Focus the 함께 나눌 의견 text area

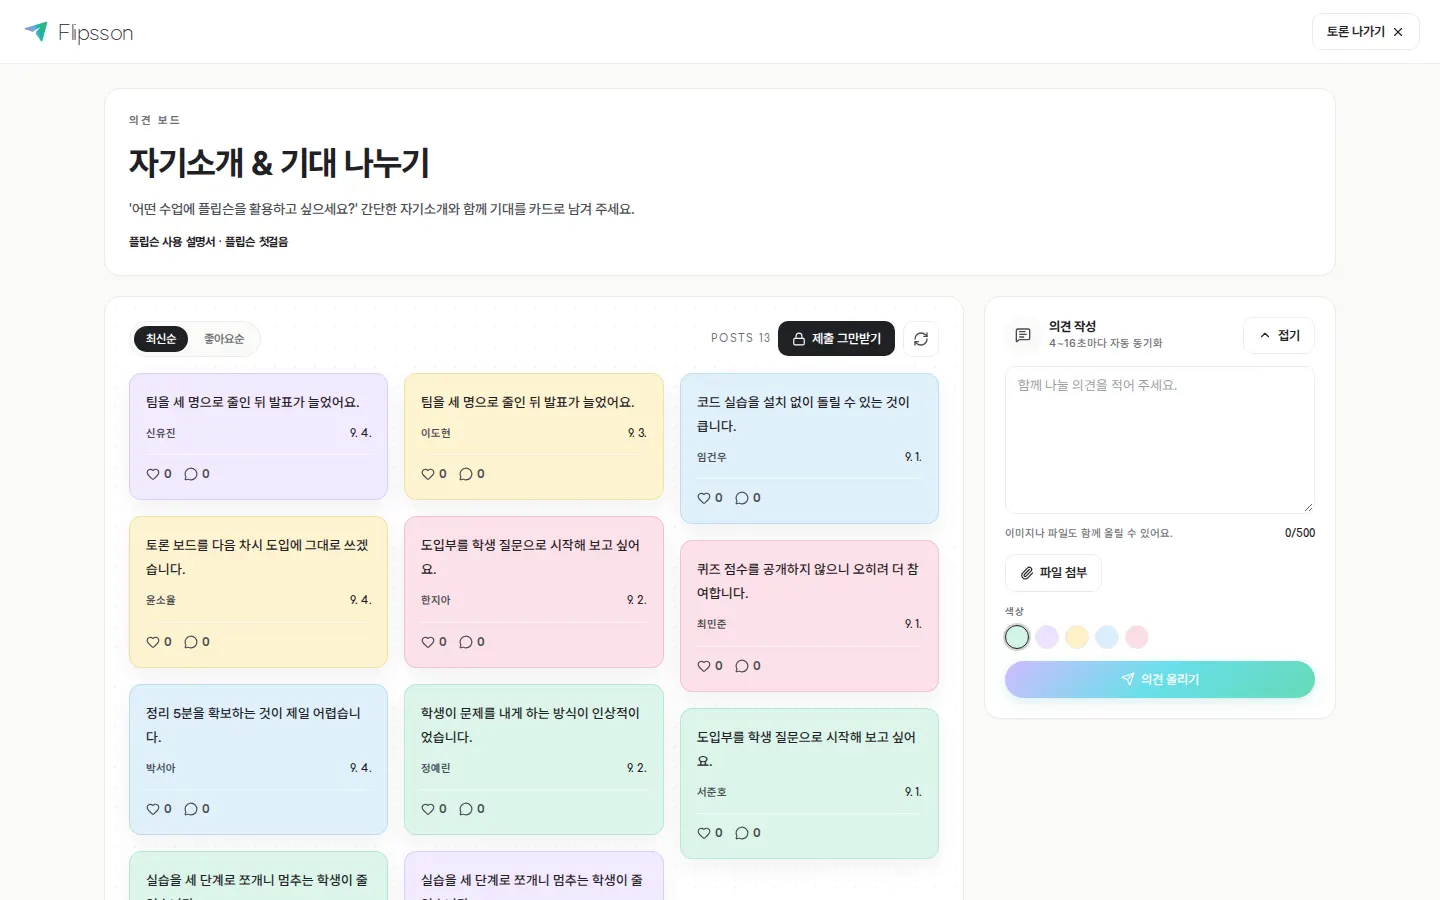[1160, 440]
